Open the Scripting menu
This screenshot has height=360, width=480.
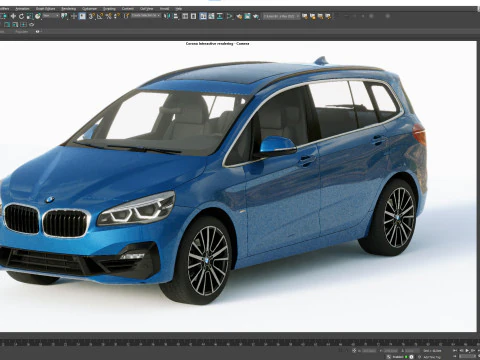tap(109, 9)
